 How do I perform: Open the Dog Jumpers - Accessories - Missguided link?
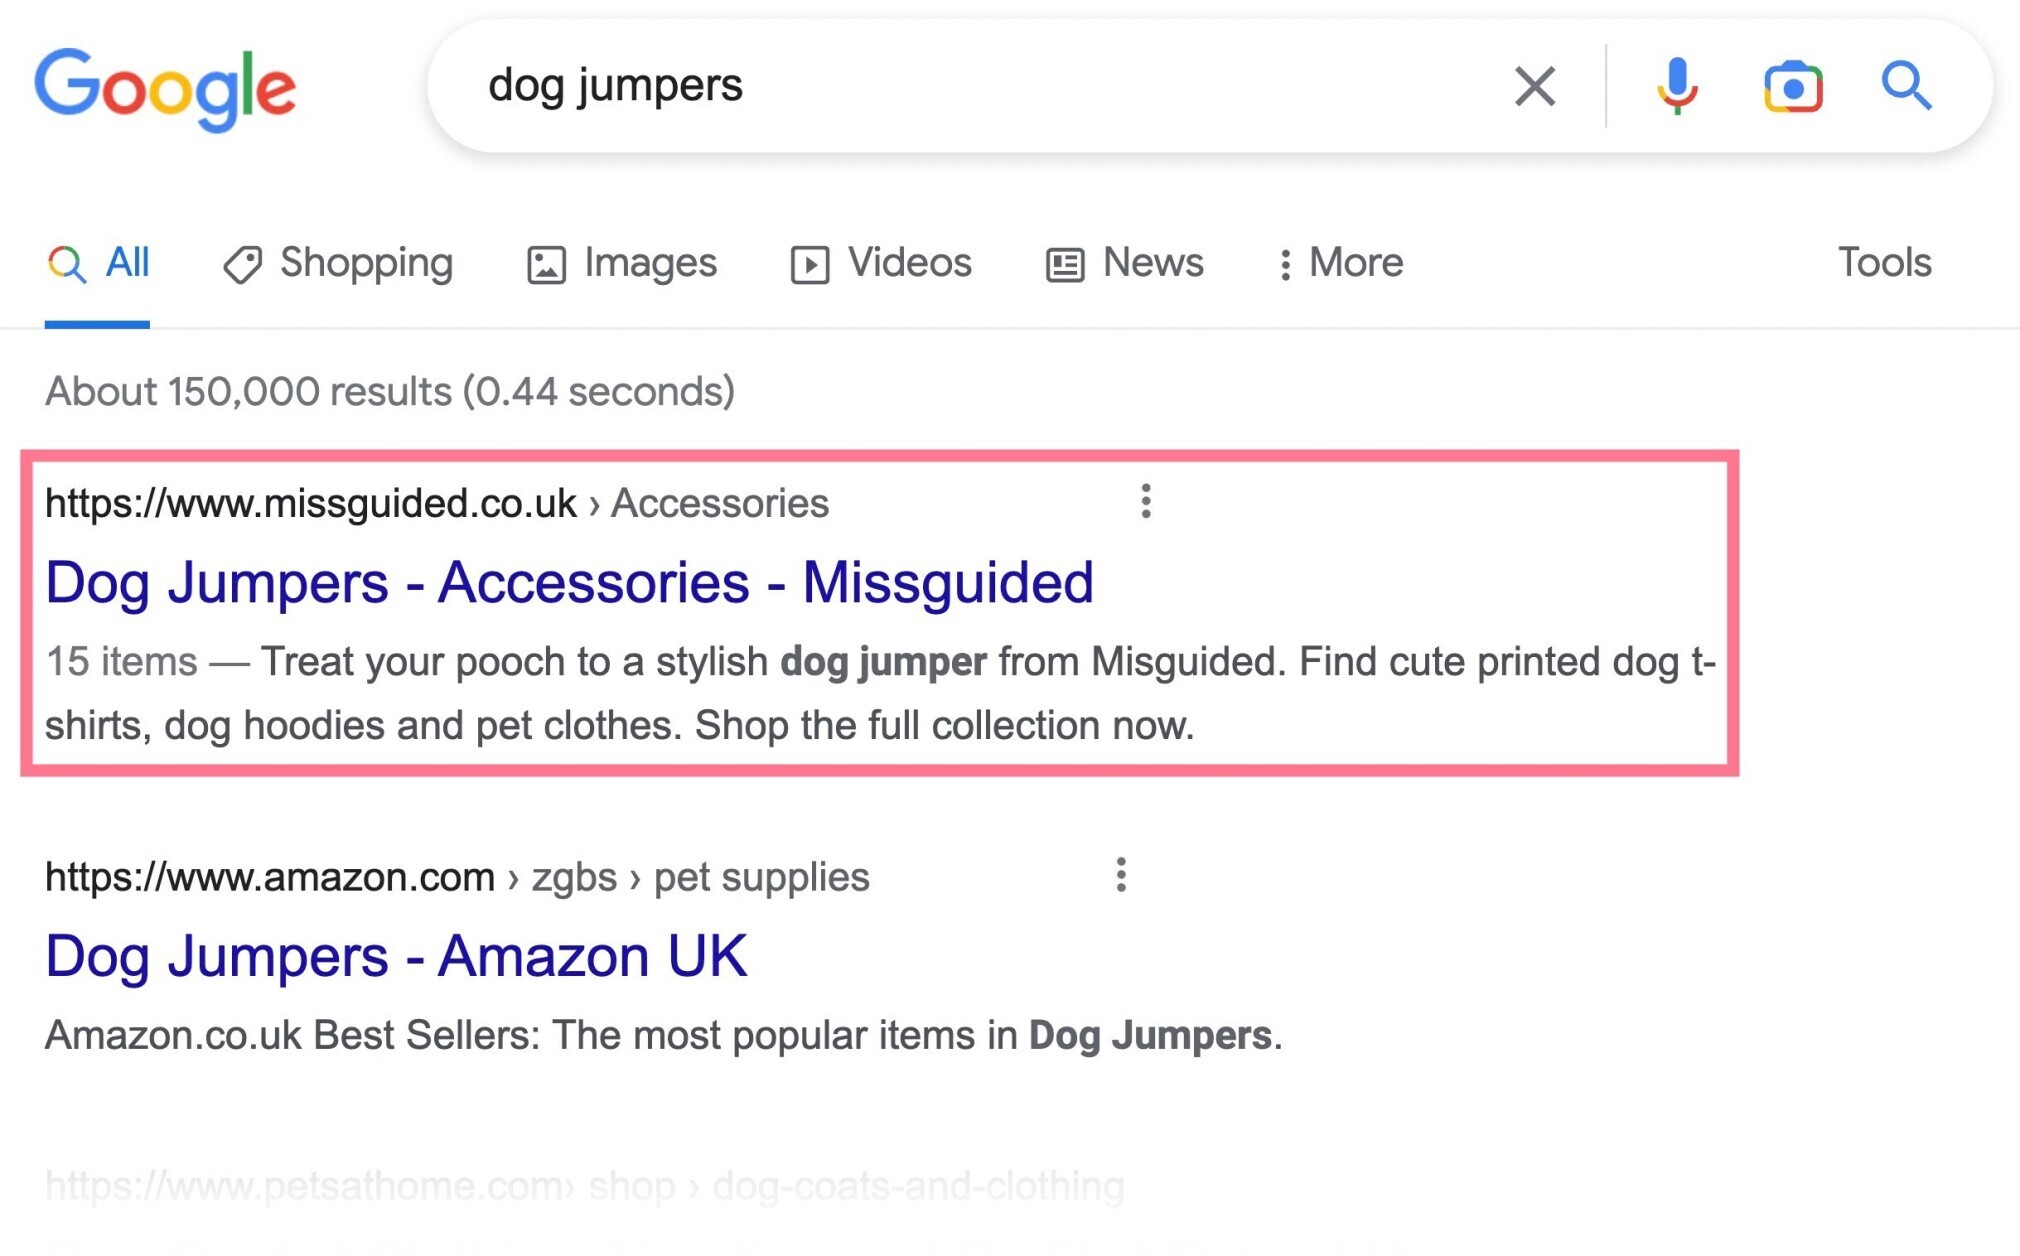[x=569, y=582]
